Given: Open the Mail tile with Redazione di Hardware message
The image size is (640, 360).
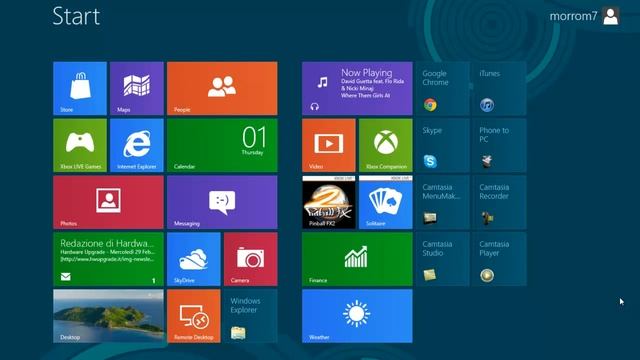Looking at the screenshot, I should coord(109,259).
